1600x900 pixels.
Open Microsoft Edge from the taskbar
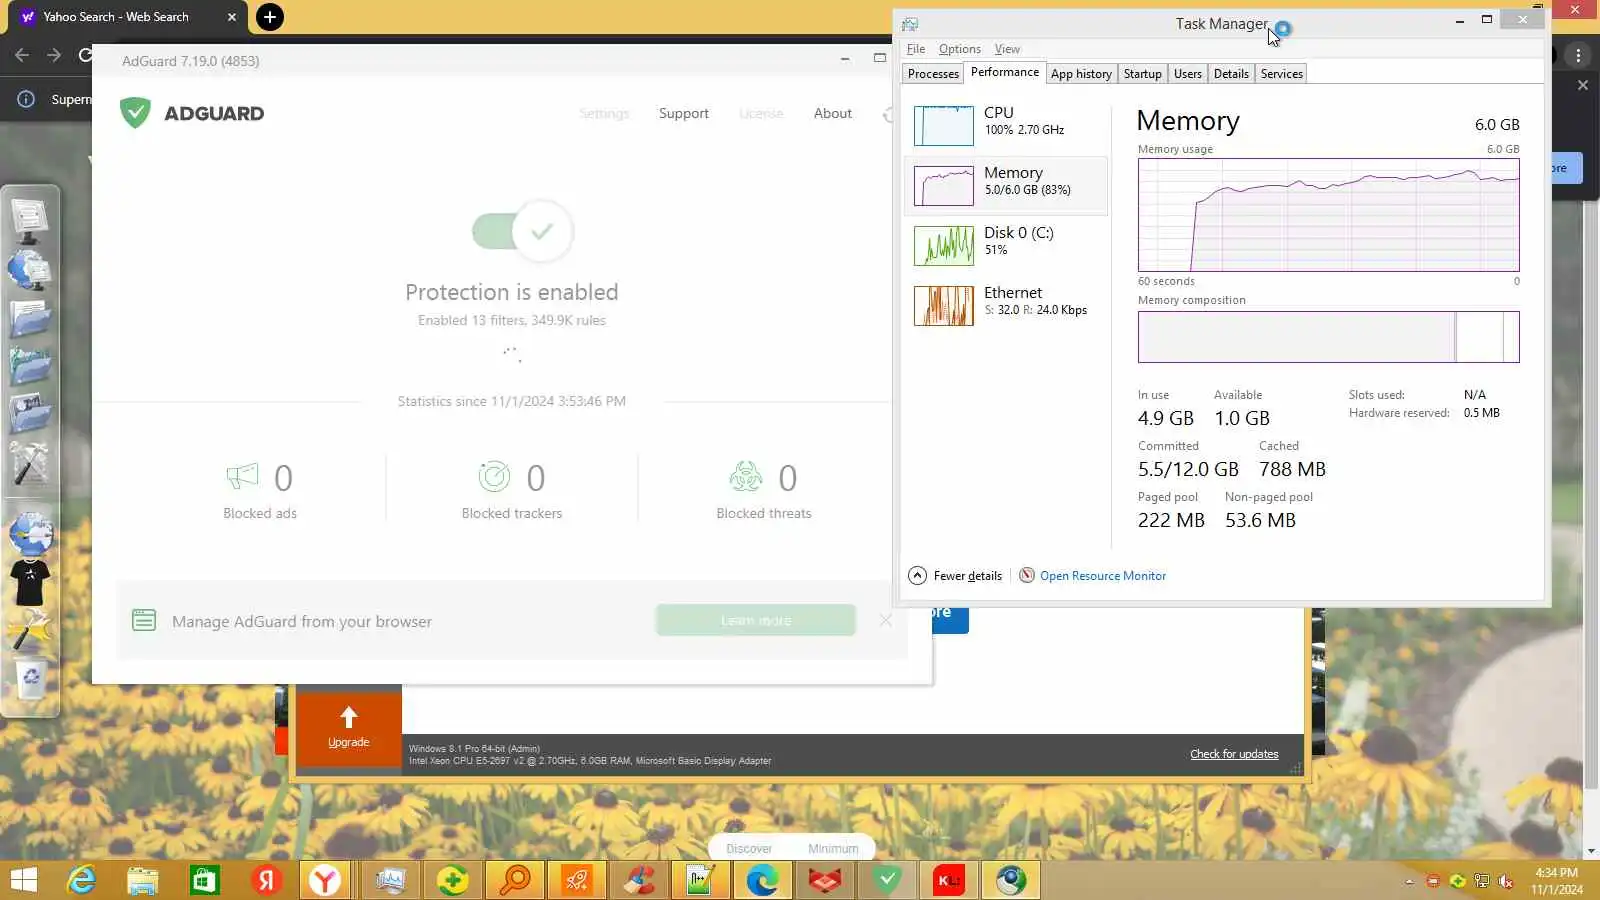[x=763, y=880]
